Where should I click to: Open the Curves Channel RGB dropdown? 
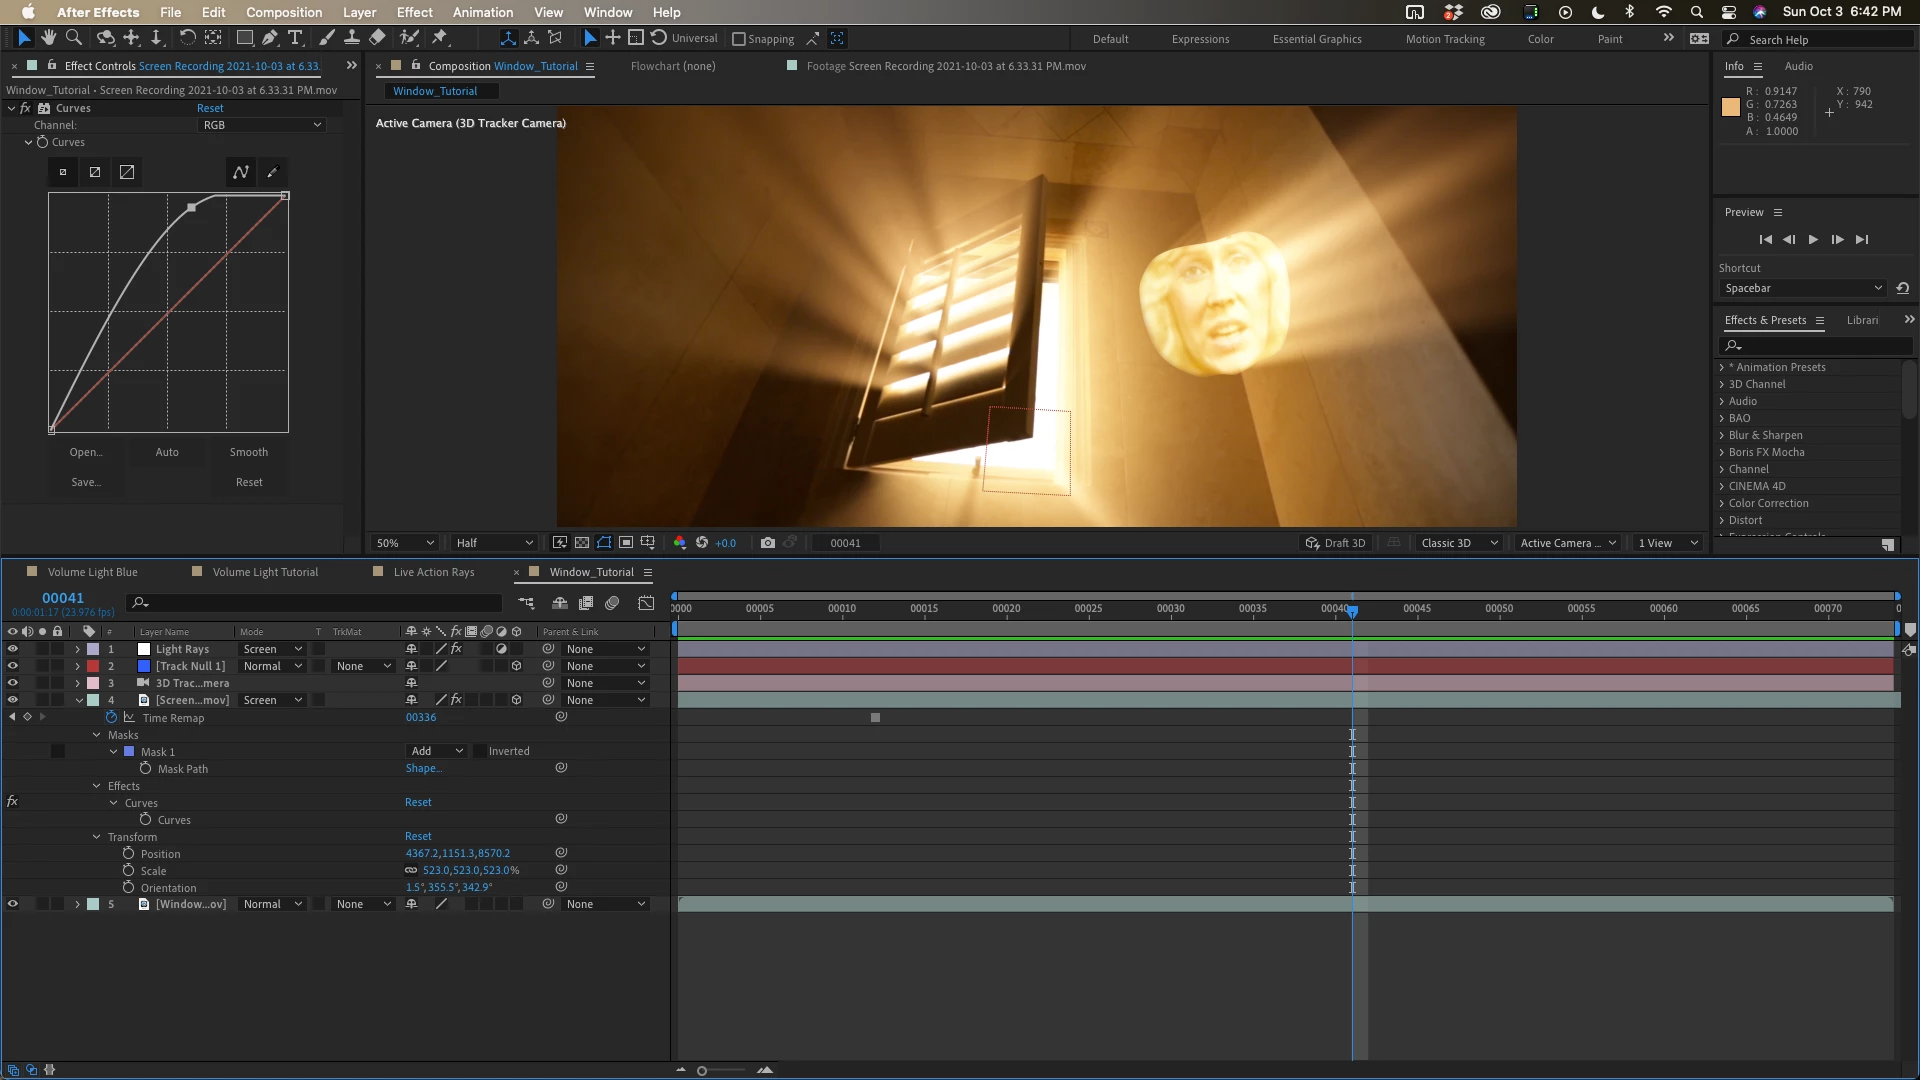262,125
